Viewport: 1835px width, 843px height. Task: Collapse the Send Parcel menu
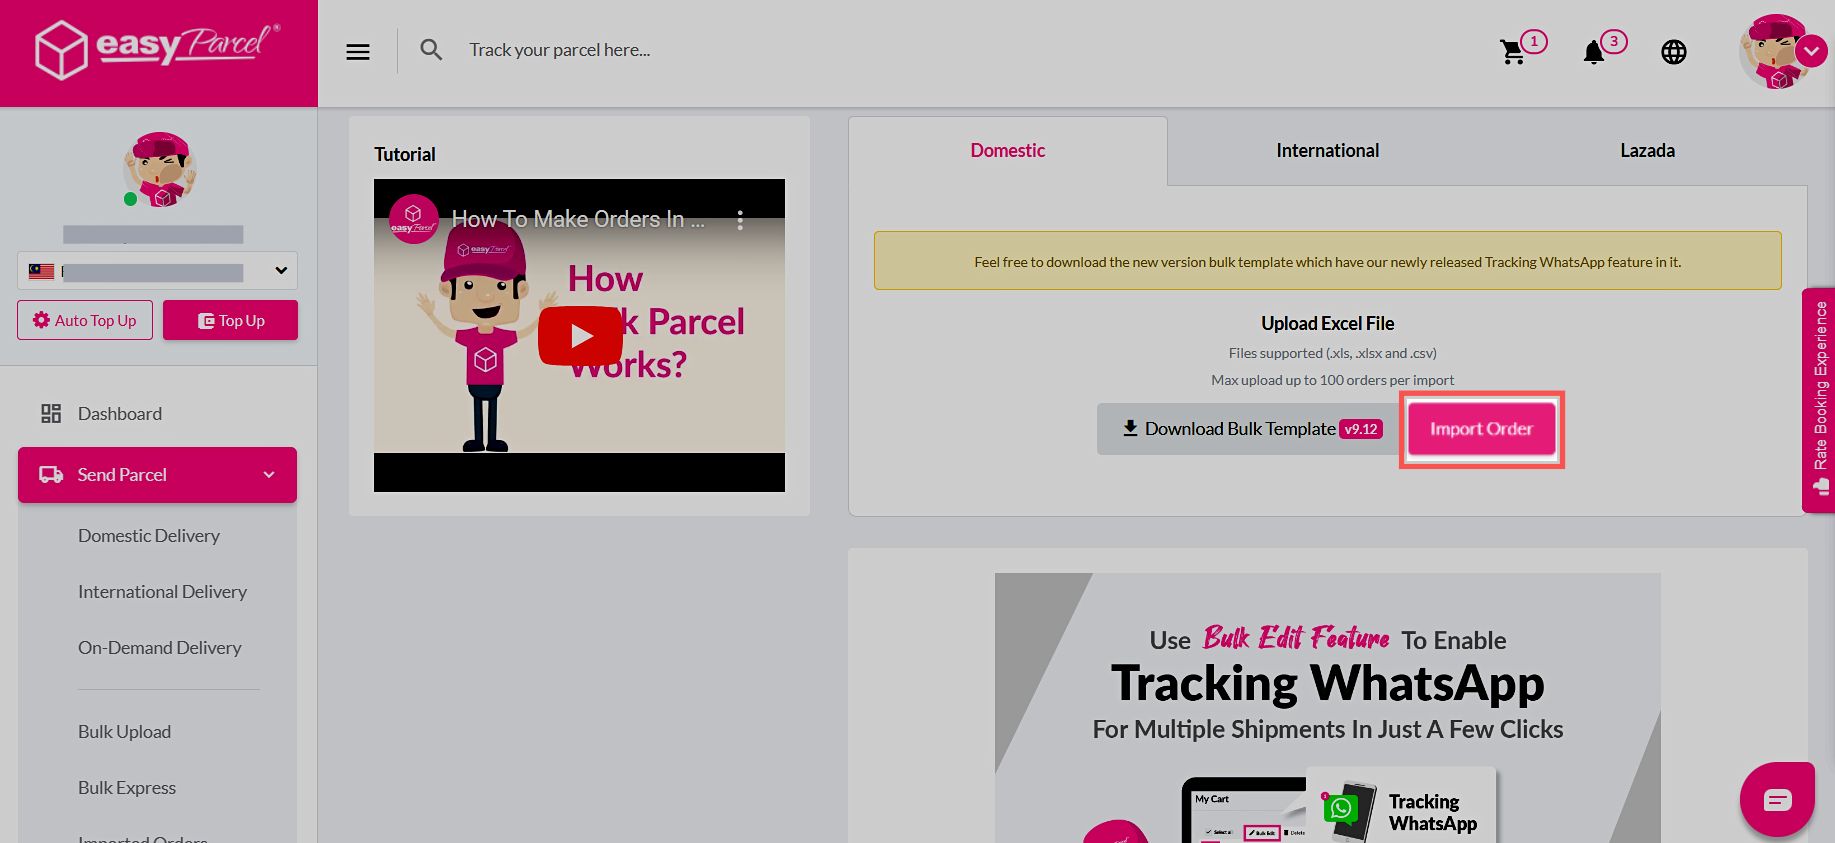(157, 475)
